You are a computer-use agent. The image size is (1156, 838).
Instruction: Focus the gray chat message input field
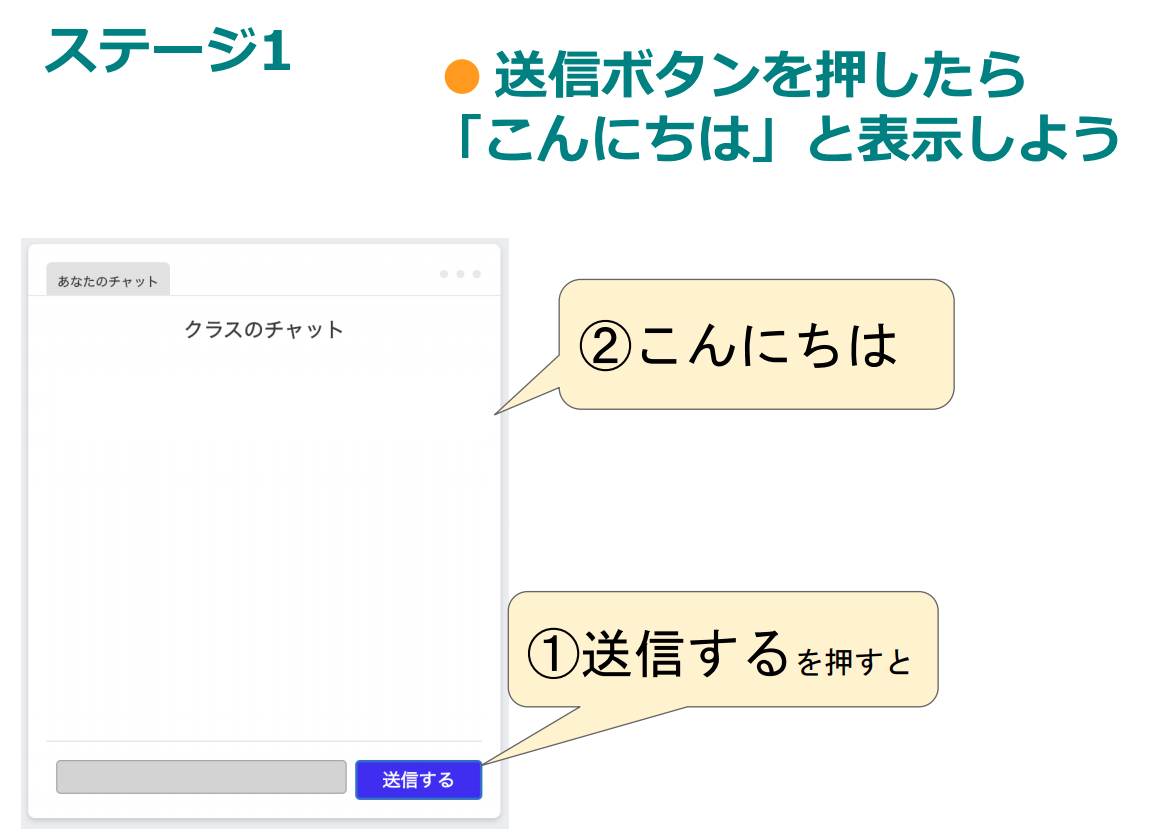click(201, 777)
